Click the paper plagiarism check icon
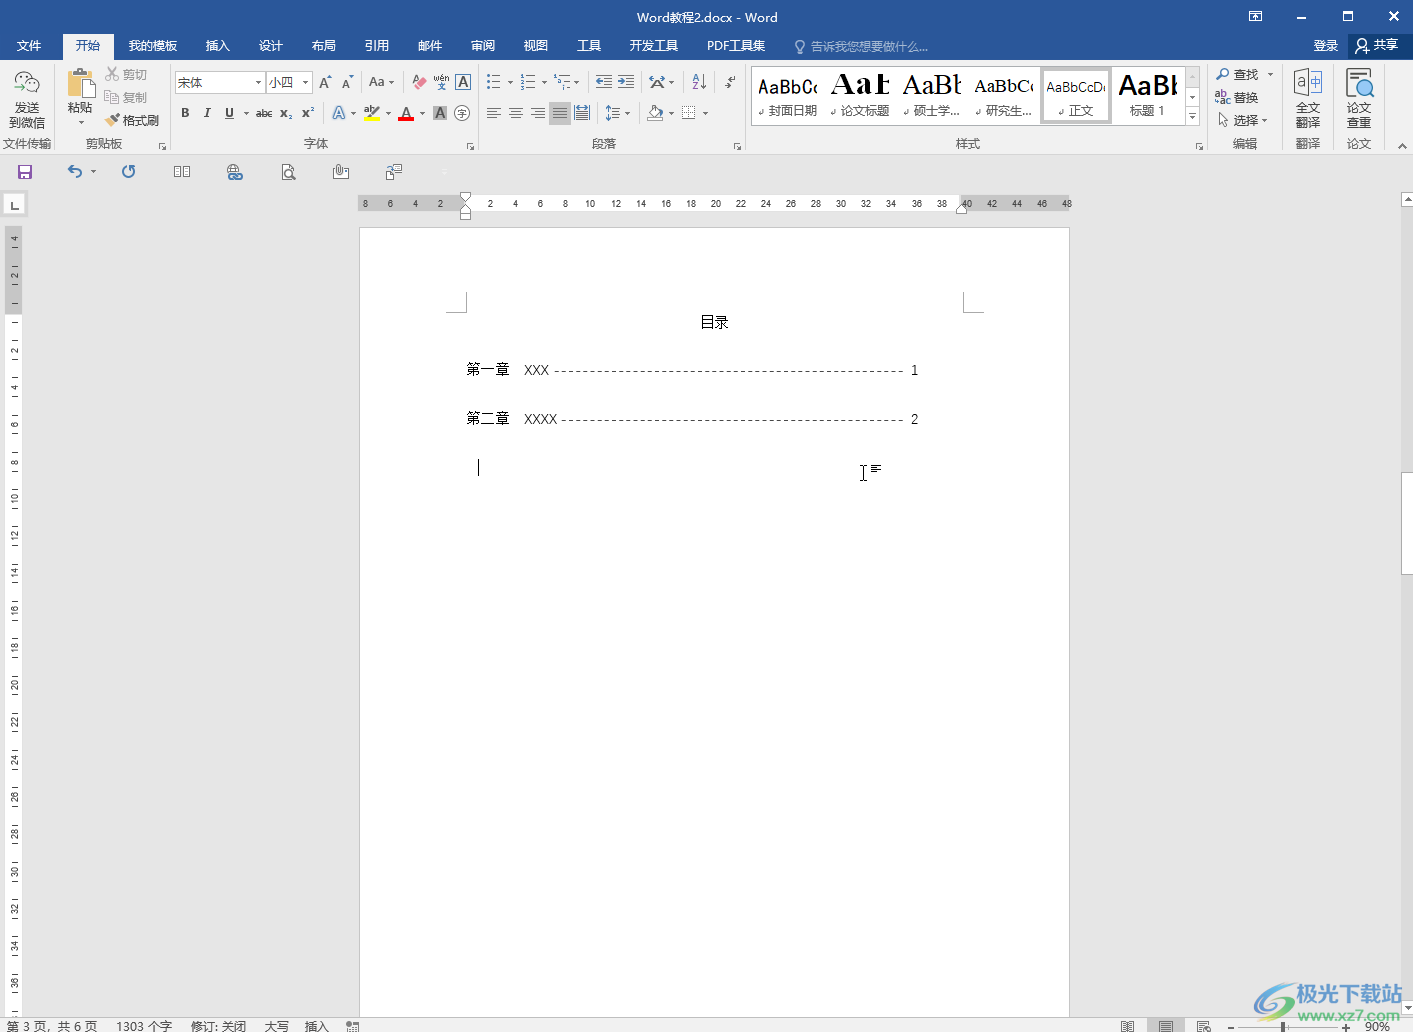Image resolution: width=1413 pixels, height=1032 pixels. pos(1359,98)
